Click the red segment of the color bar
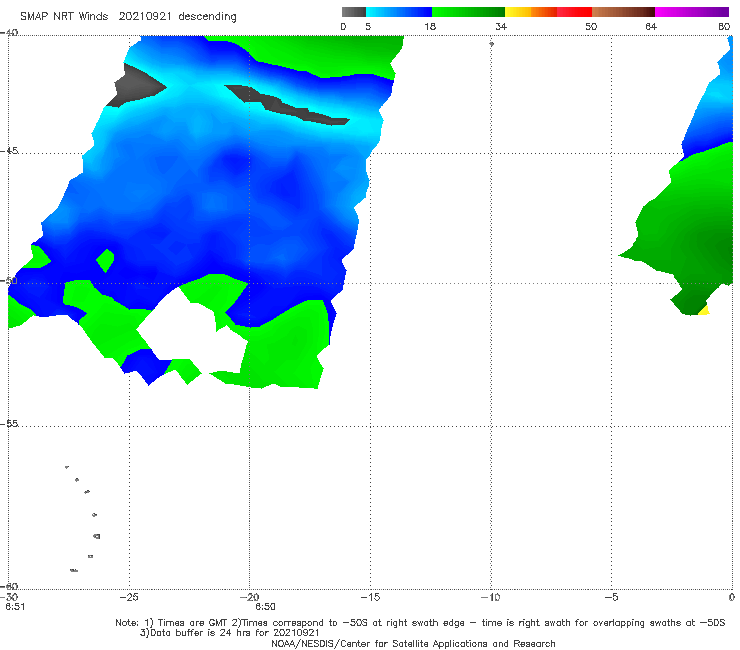This screenshot has width=740, height=650. coord(574,12)
